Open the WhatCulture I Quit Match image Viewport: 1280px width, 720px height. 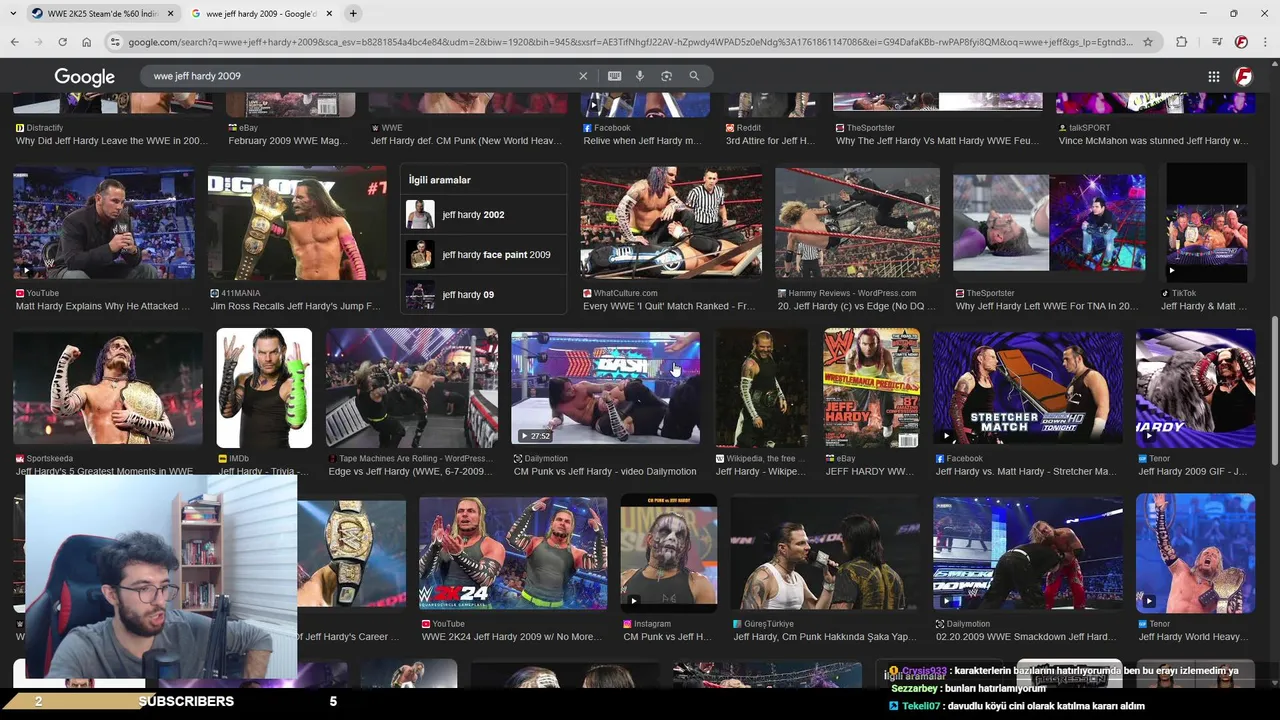click(x=671, y=223)
